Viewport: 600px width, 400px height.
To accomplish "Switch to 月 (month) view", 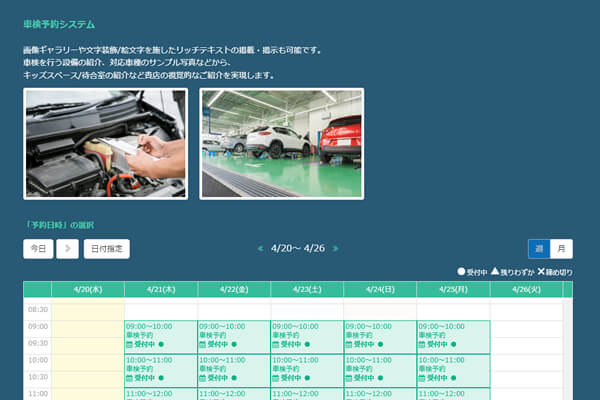I will pos(561,249).
